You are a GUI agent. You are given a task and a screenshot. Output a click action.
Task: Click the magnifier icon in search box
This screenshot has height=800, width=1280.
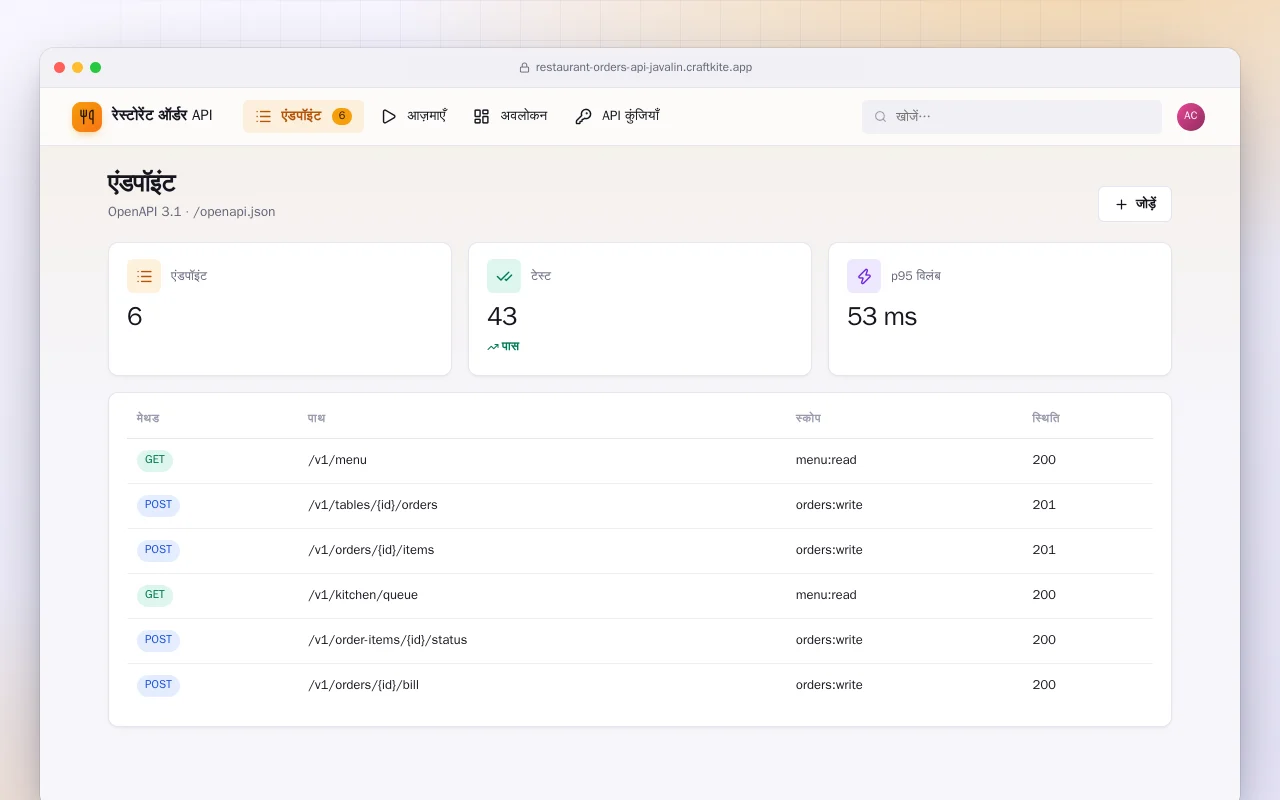[881, 117]
